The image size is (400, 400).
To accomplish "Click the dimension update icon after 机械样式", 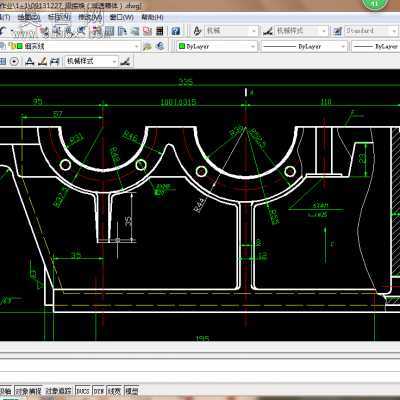I will (x=125, y=61).
